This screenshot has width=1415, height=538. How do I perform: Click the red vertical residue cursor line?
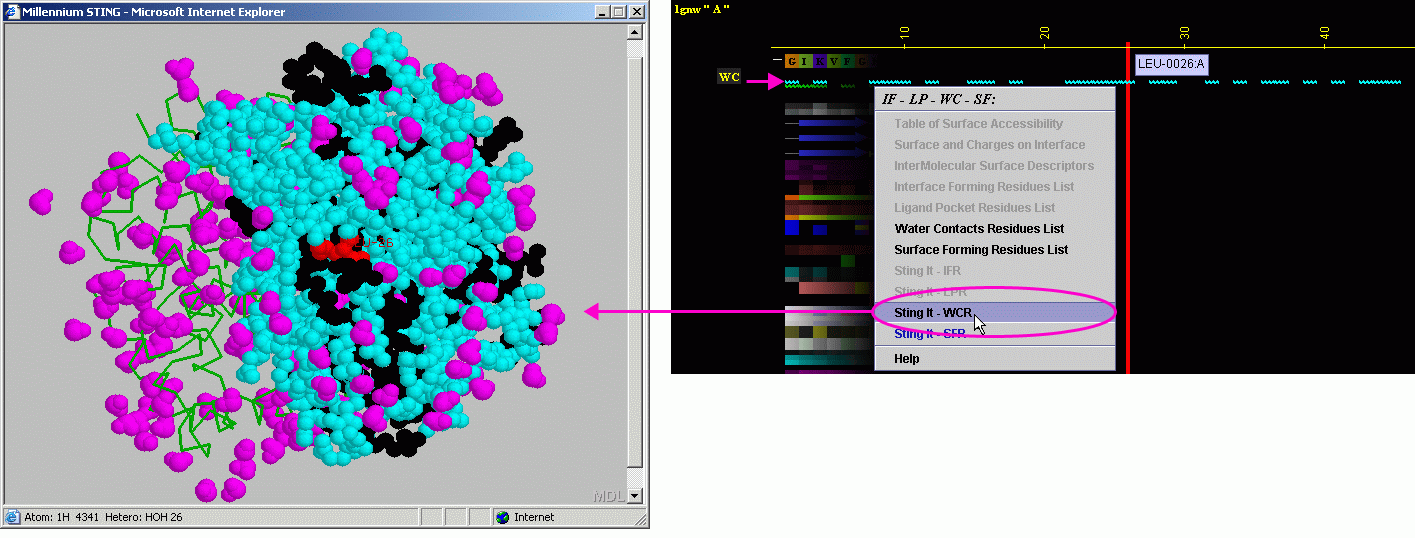[1128, 208]
